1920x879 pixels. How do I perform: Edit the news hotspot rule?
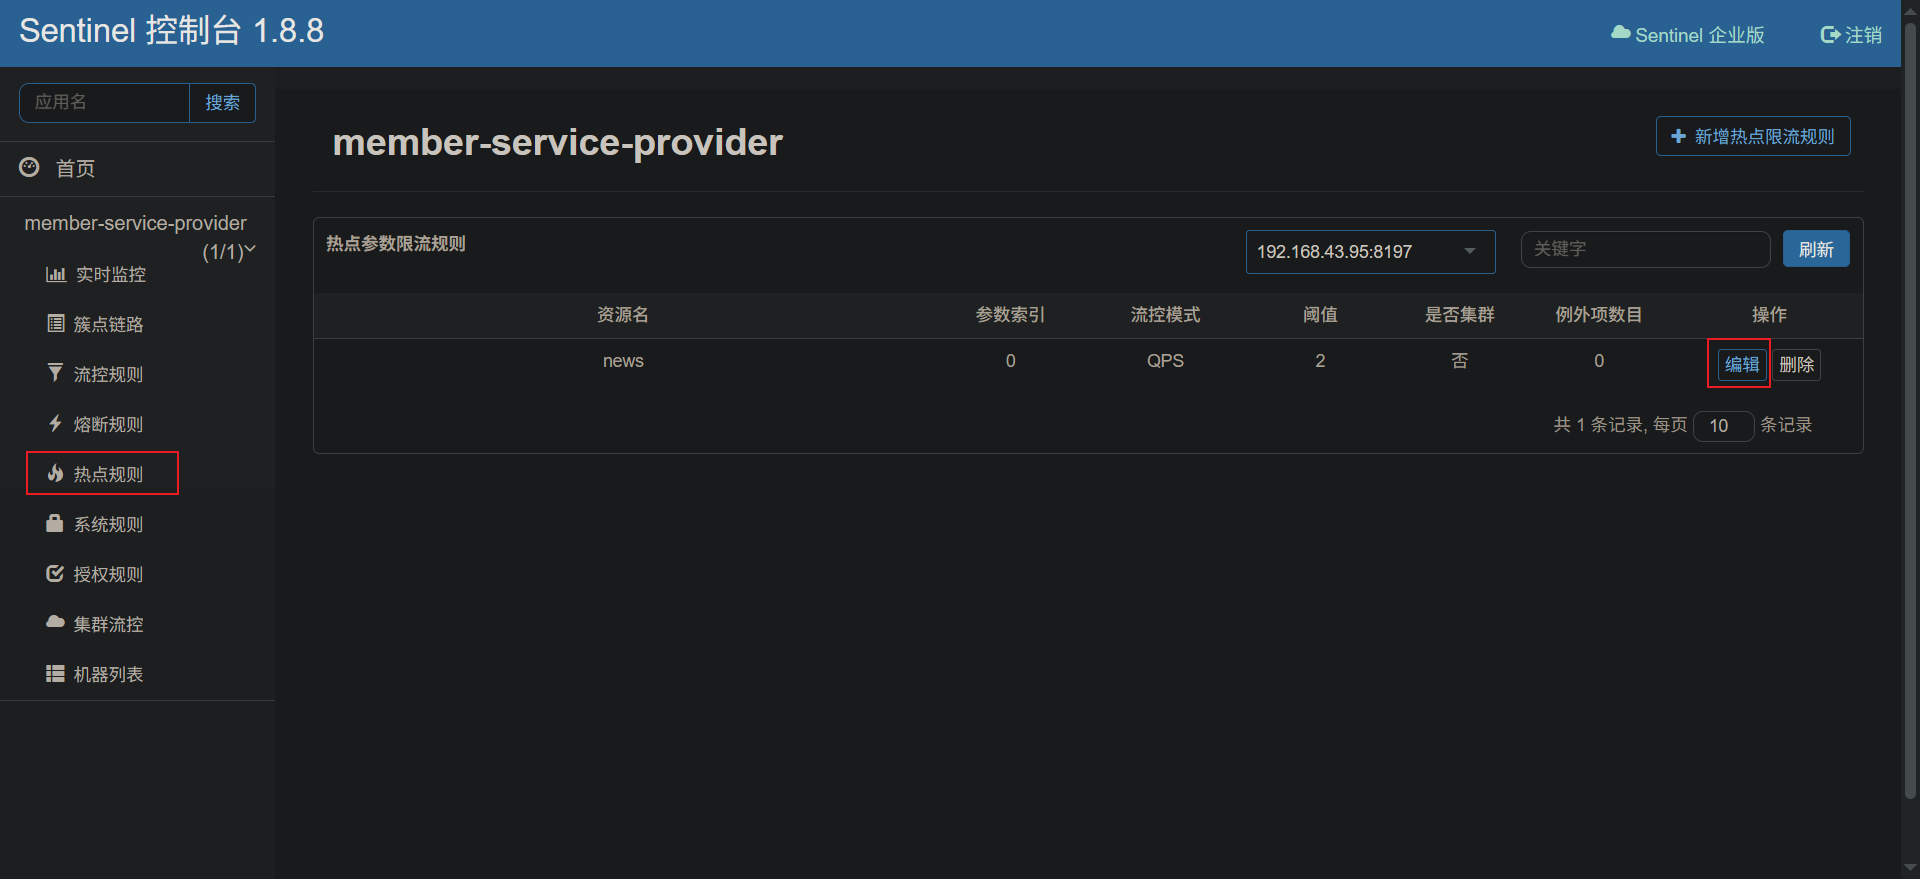coord(1741,365)
